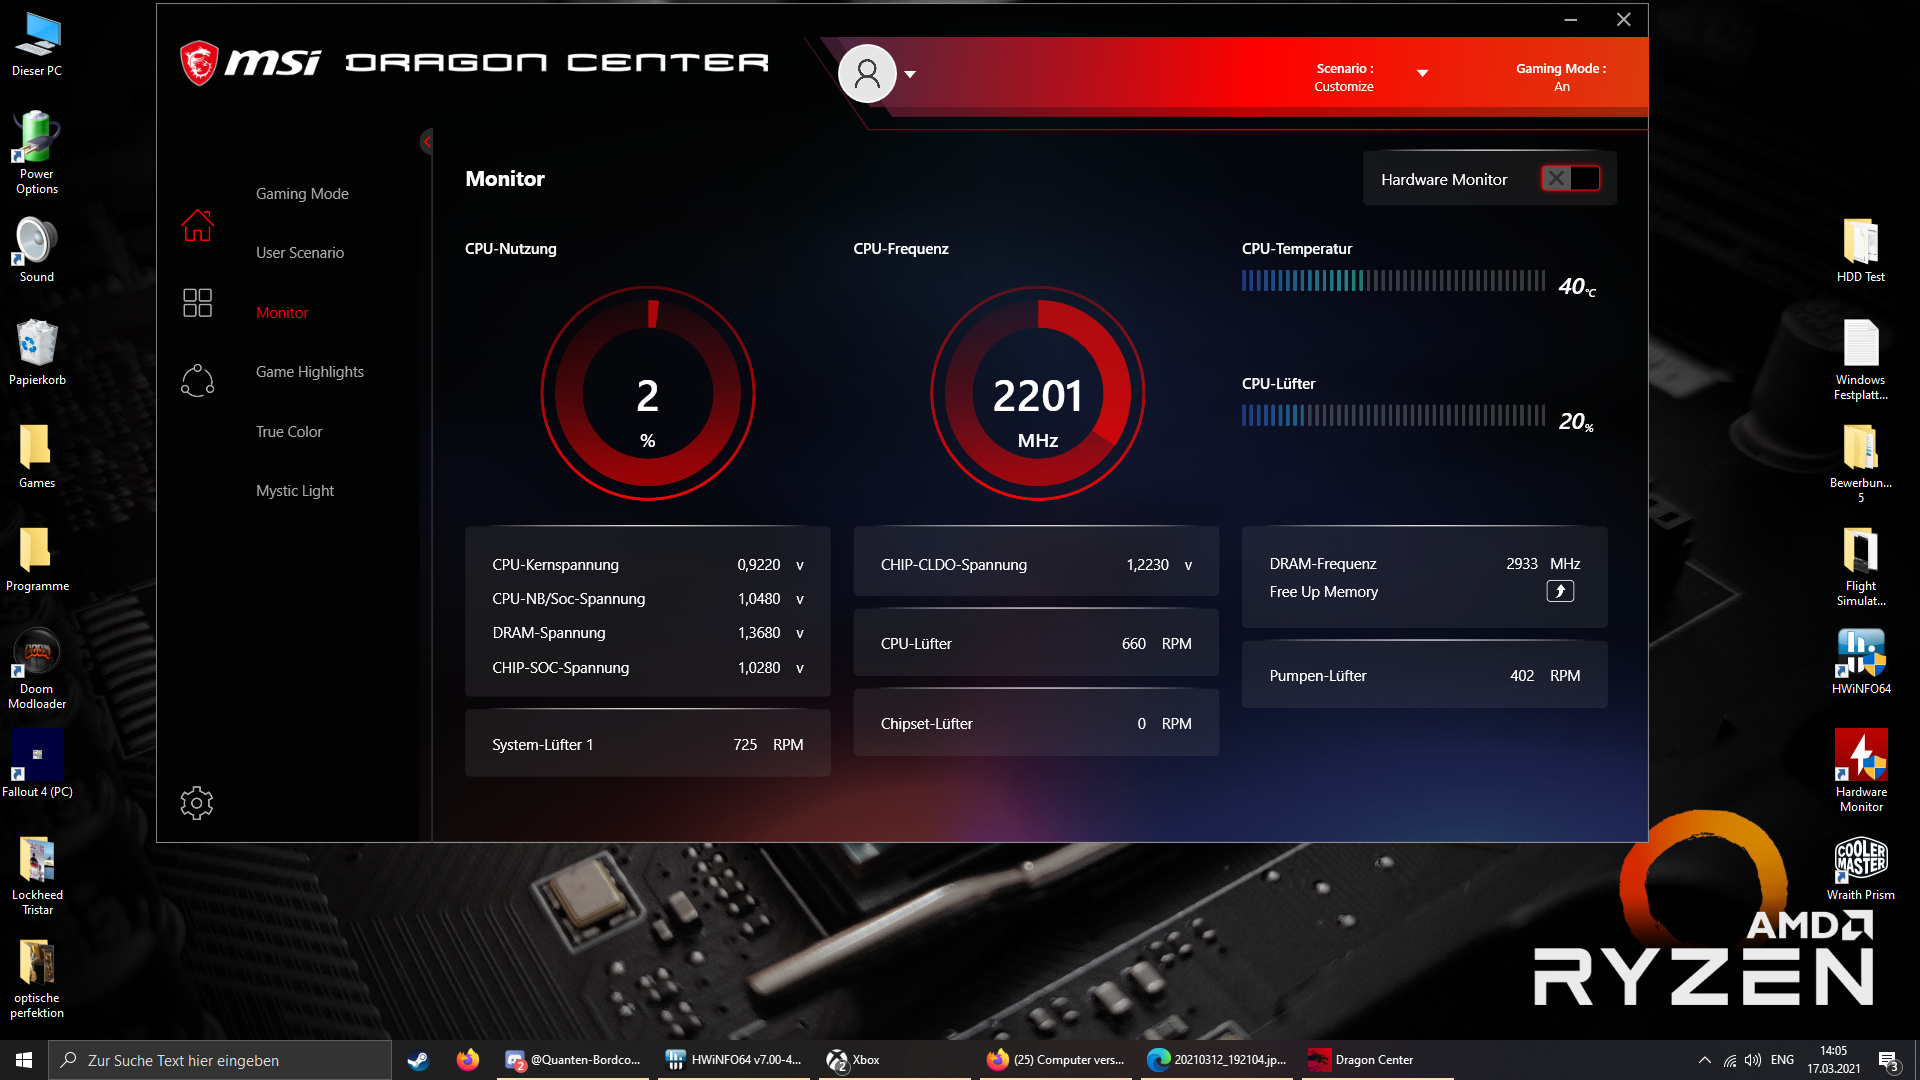This screenshot has height=1080, width=1920.
Task: Click the MSI dragon shield logo
Action: tap(199, 63)
